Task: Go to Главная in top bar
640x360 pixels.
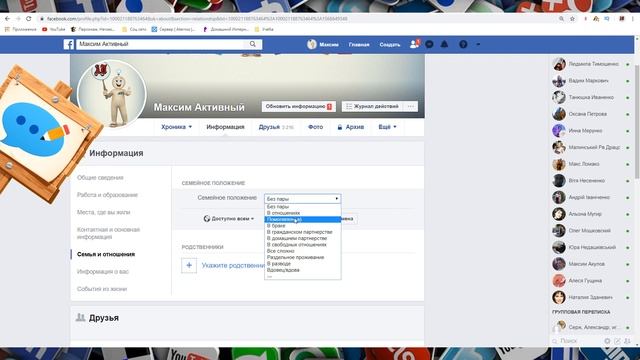Action: [359, 44]
